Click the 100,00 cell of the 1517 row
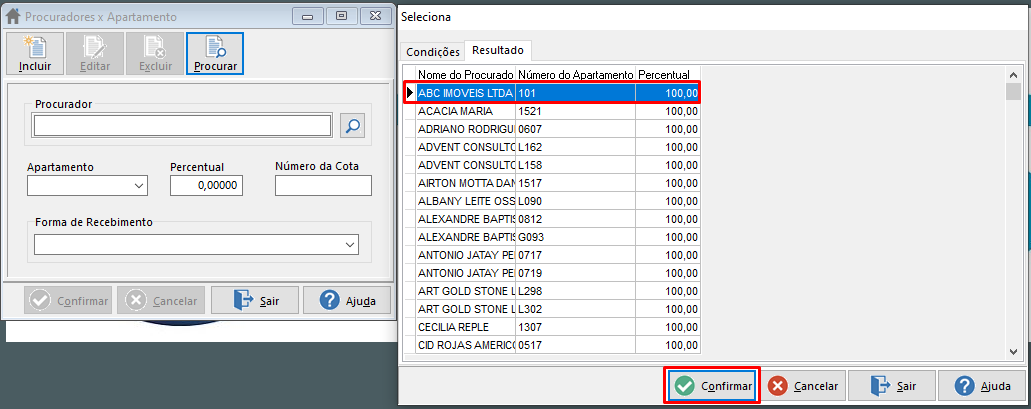1031x409 pixels. click(x=667, y=183)
